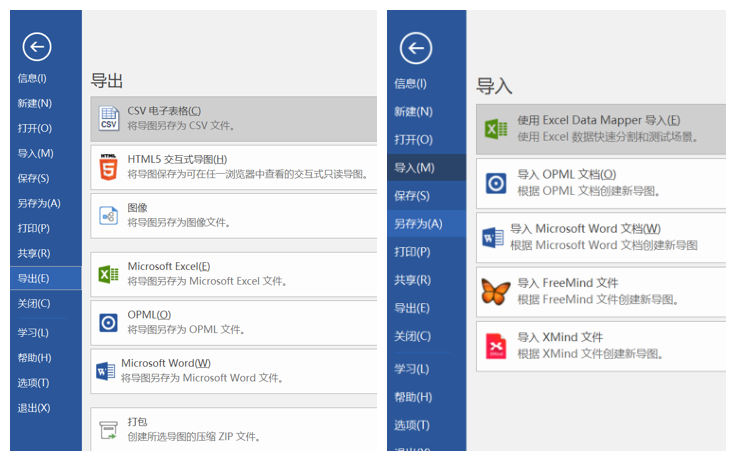Open 帮助(H) in the Export window sidebar
736x461 pixels.
point(35,358)
